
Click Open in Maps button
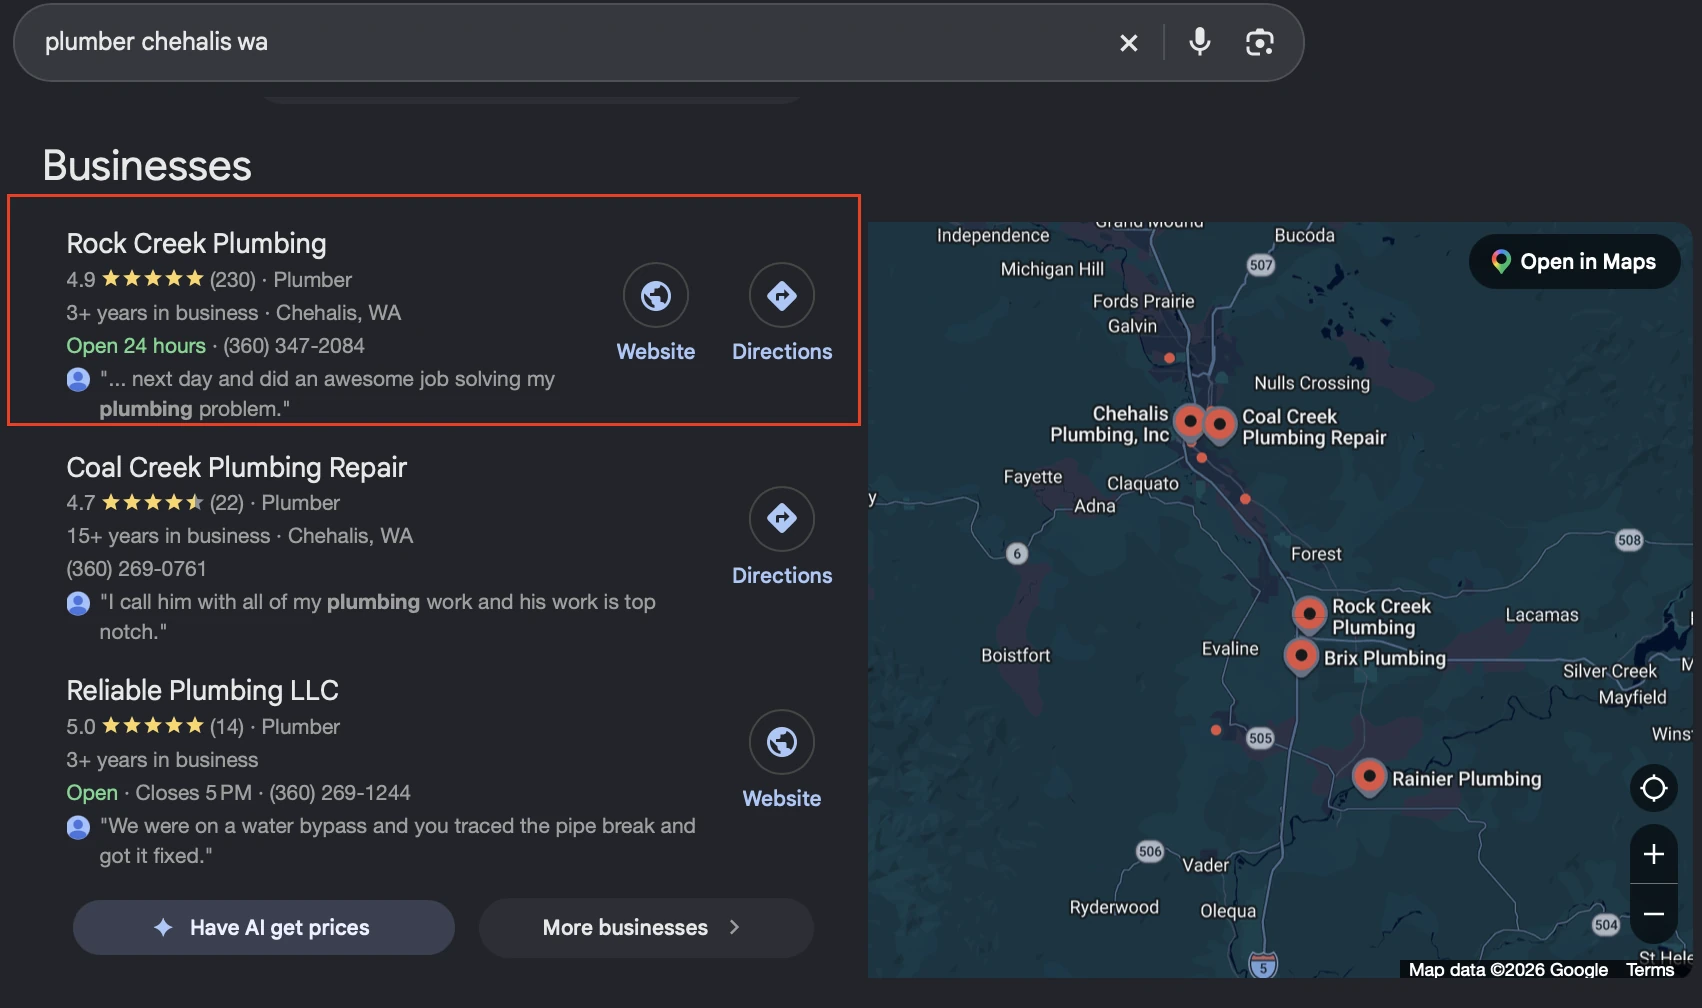pyautogui.click(x=1574, y=262)
